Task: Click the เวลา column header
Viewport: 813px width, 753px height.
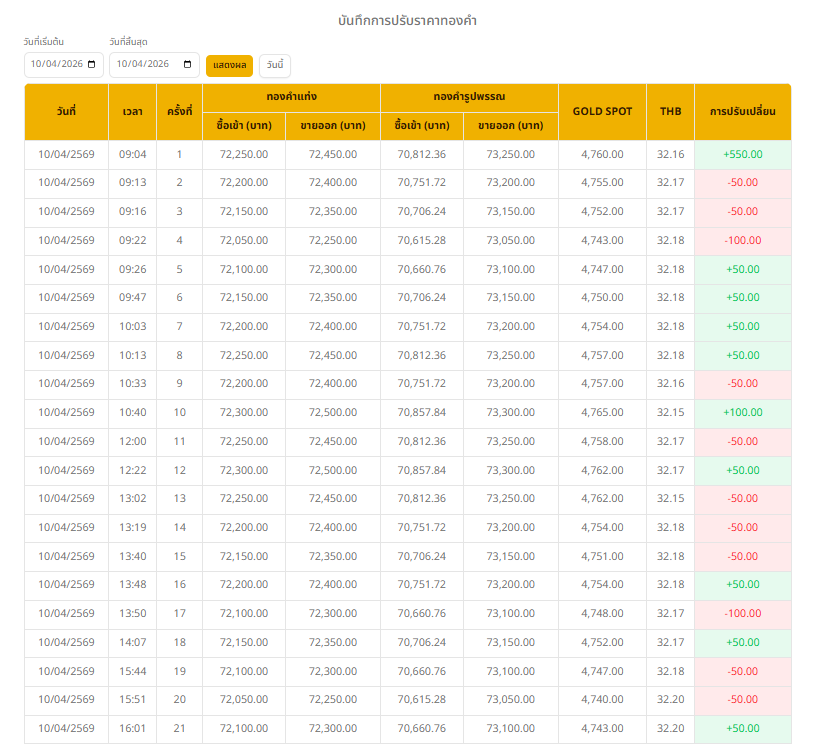Action: click(132, 112)
